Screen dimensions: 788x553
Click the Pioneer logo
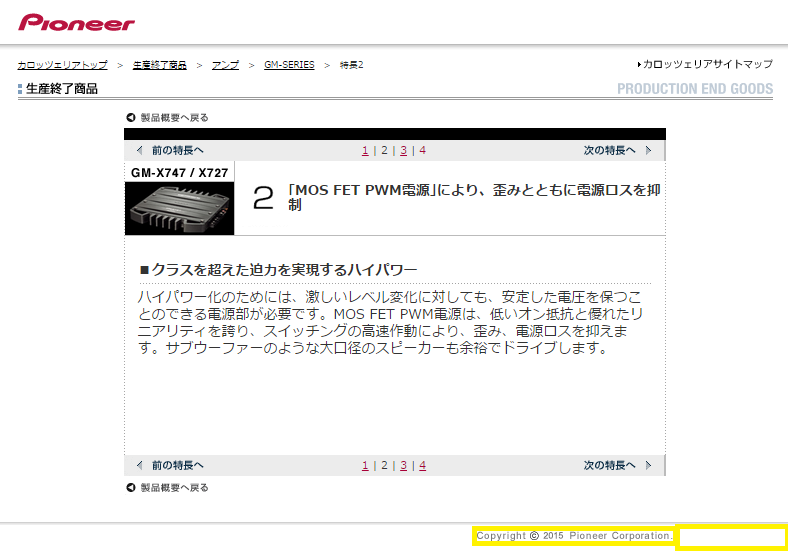click(x=76, y=22)
